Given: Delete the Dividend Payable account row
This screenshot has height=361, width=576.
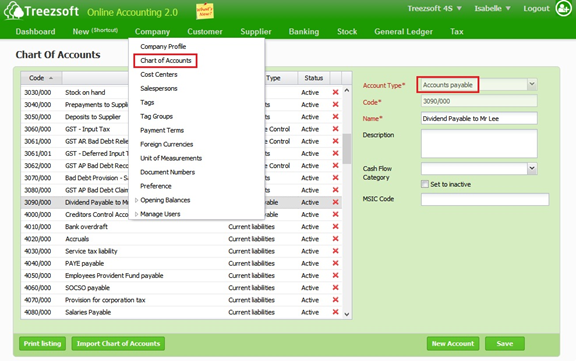Looking at the screenshot, I should (x=335, y=202).
